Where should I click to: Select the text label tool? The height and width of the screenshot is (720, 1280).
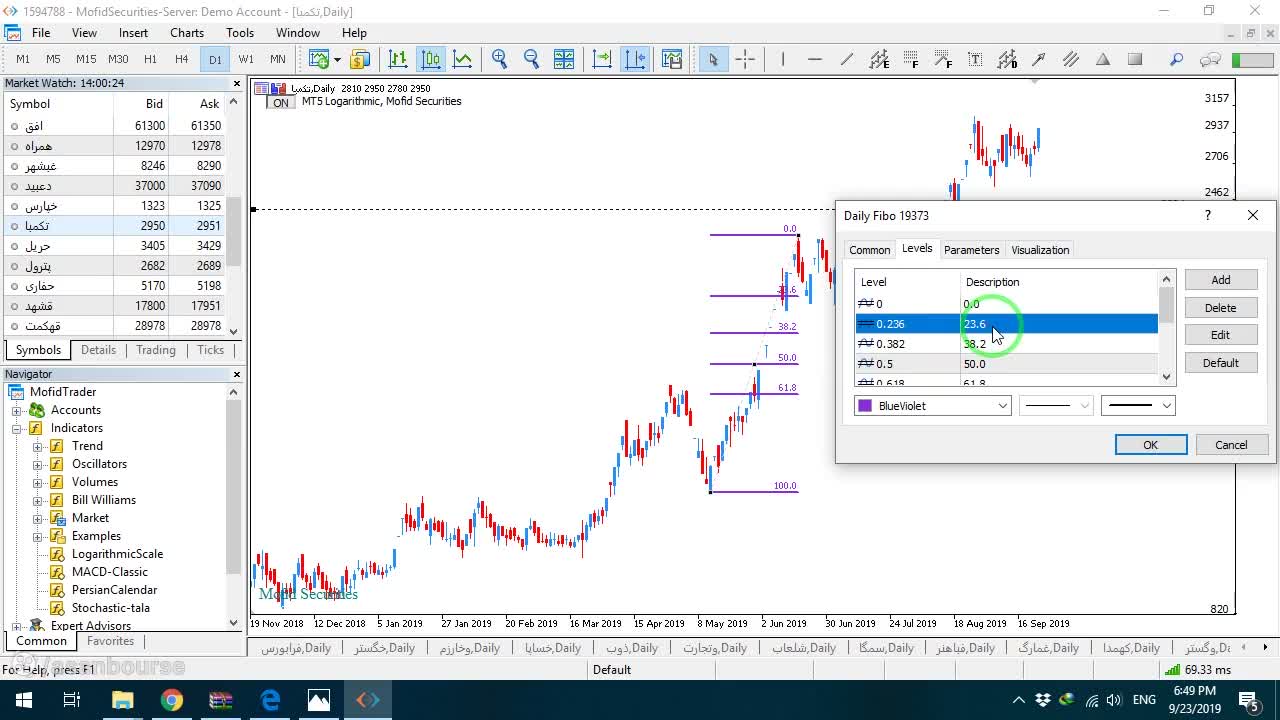(975, 59)
